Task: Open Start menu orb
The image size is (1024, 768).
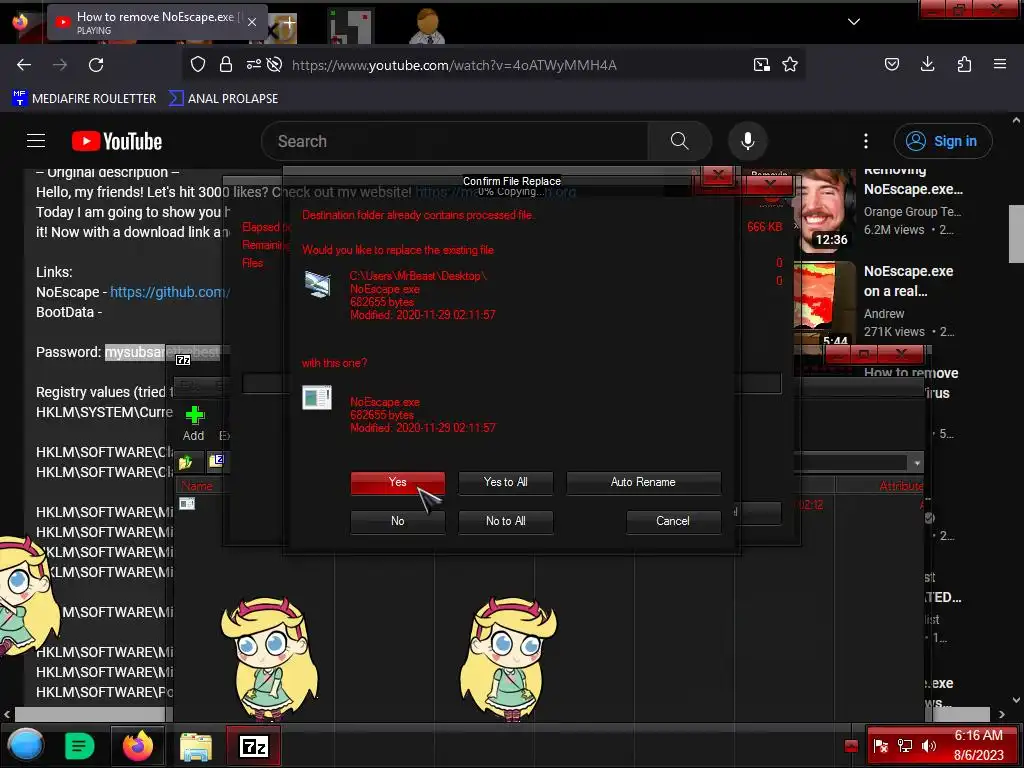Action: pos(25,745)
